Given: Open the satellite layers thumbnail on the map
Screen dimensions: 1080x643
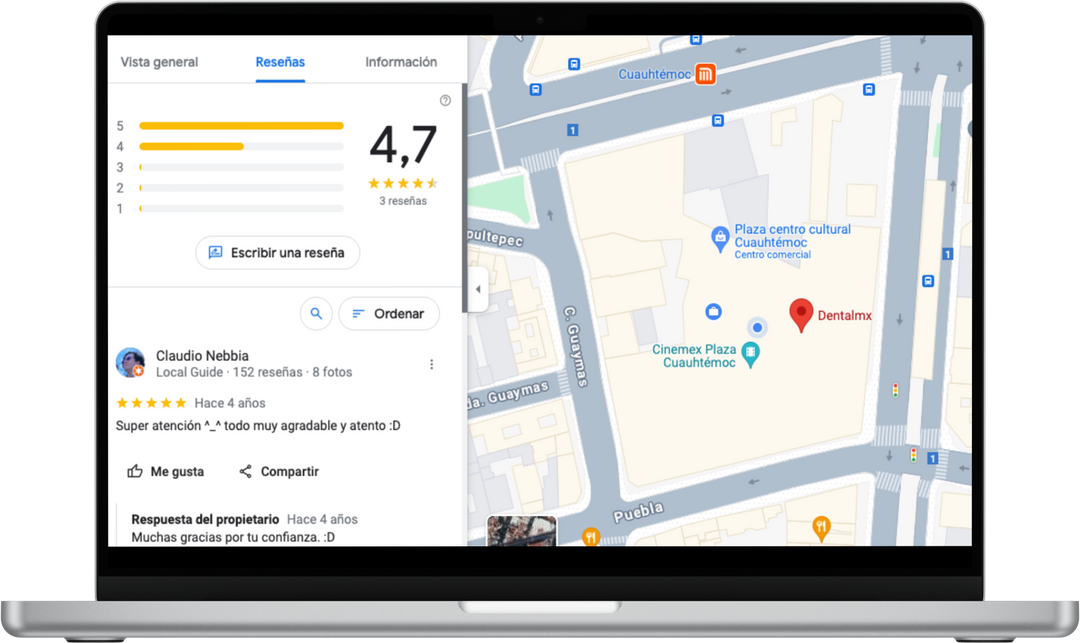Looking at the screenshot, I should (x=521, y=531).
